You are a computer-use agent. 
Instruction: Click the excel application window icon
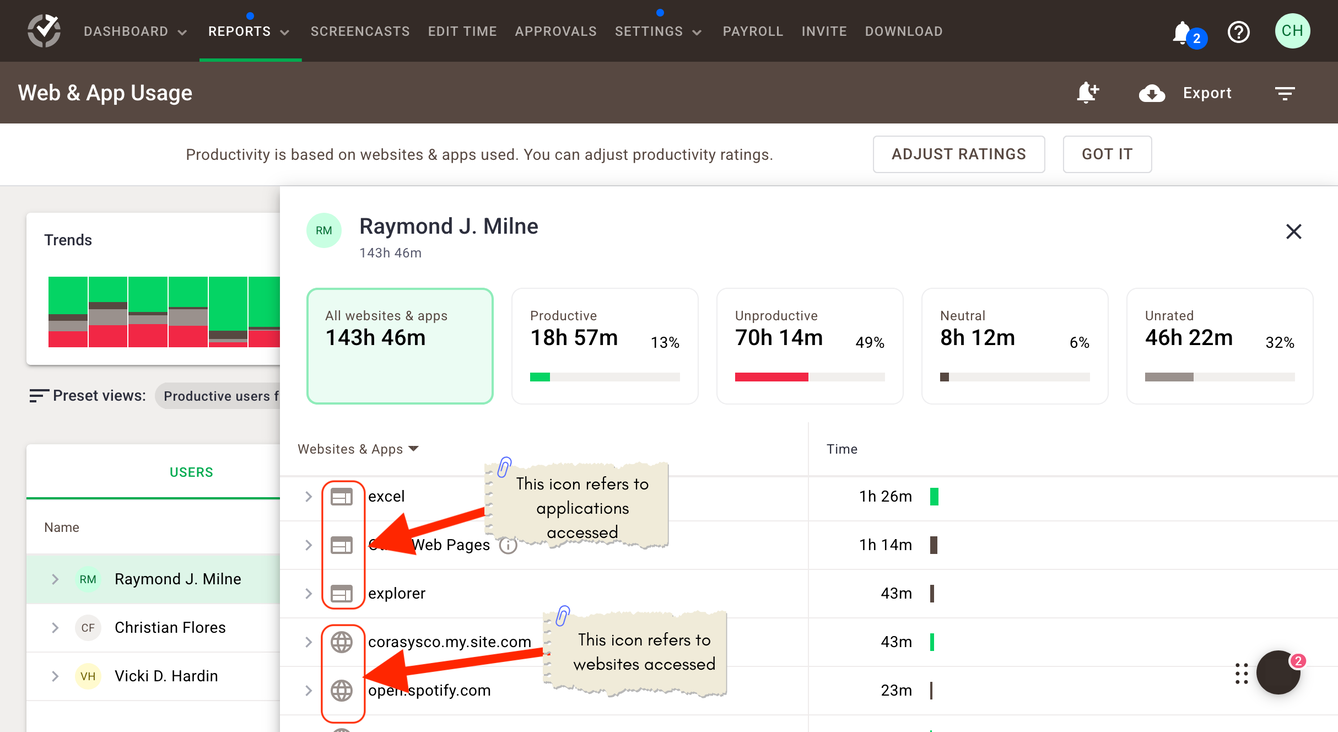(342, 496)
